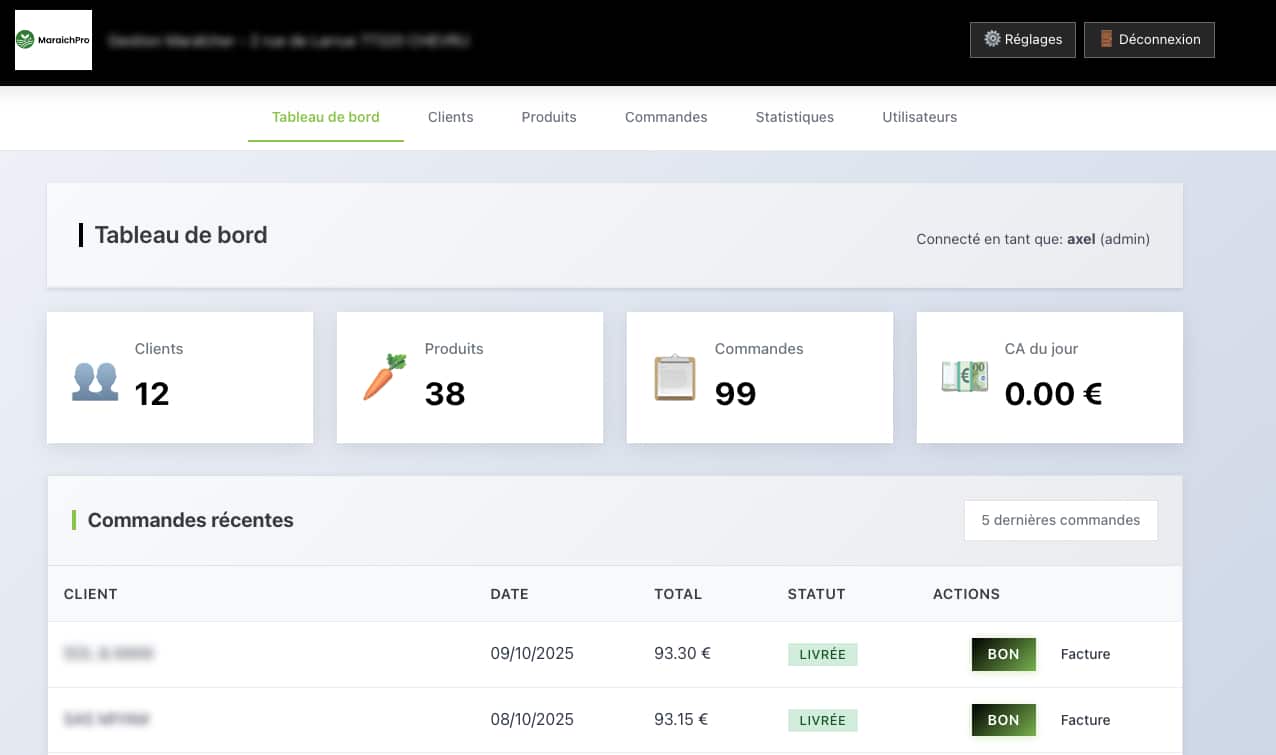
Task: Select the Utilisateurs tab
Action: point(919,117)
